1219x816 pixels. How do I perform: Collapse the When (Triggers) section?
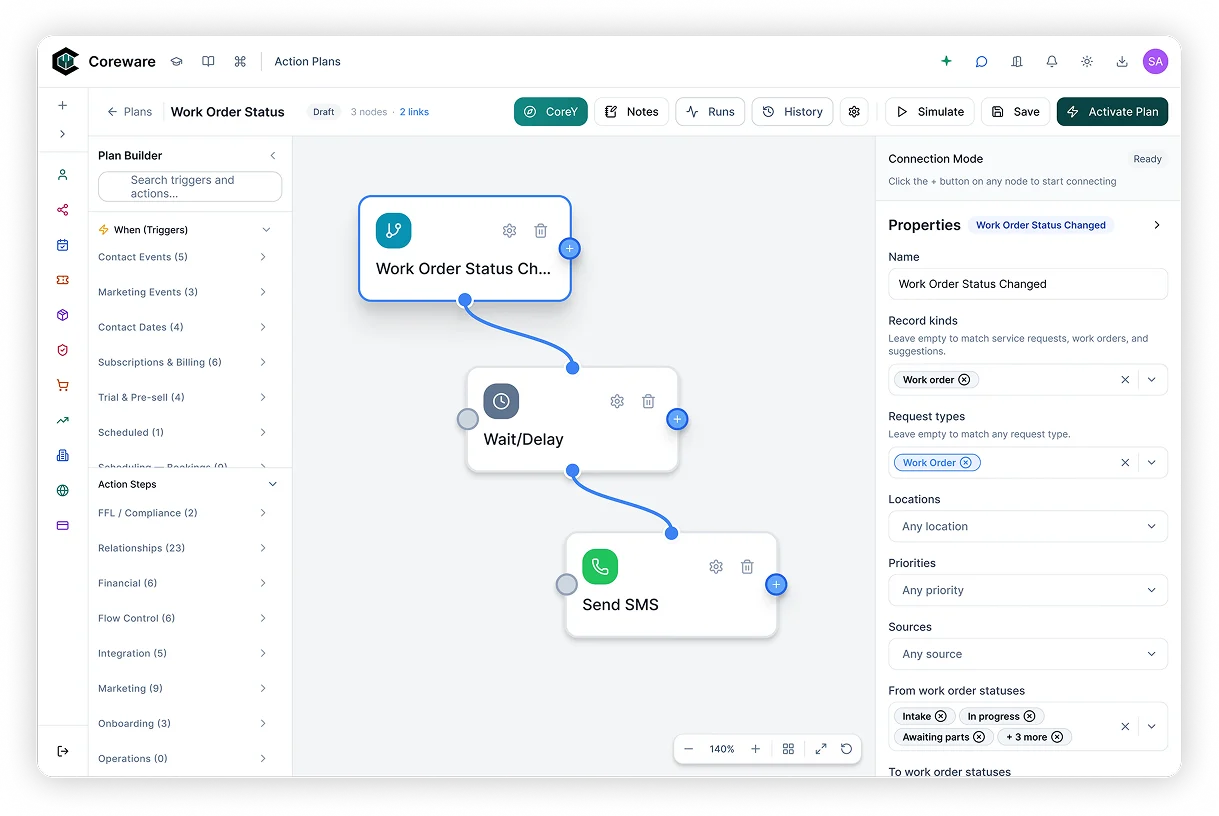[x=266, y=230]
